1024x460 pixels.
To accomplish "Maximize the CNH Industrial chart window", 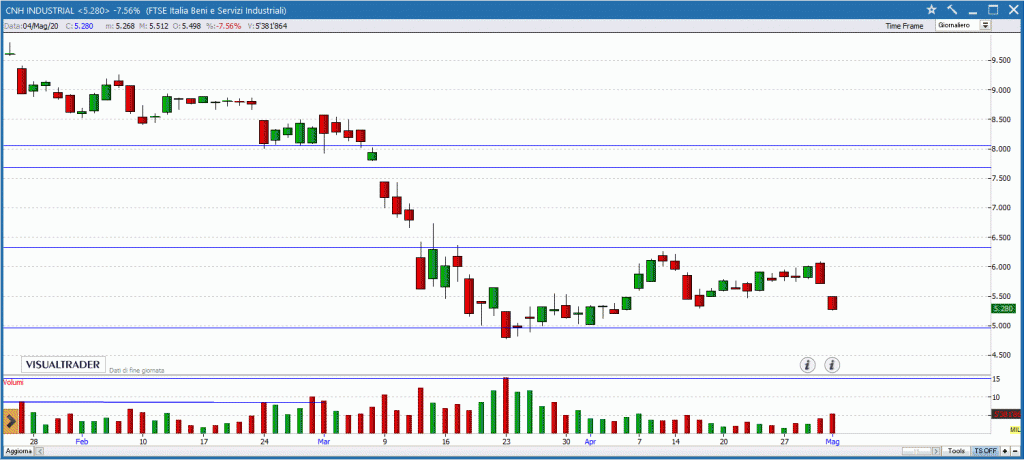I will click(993, 10).
